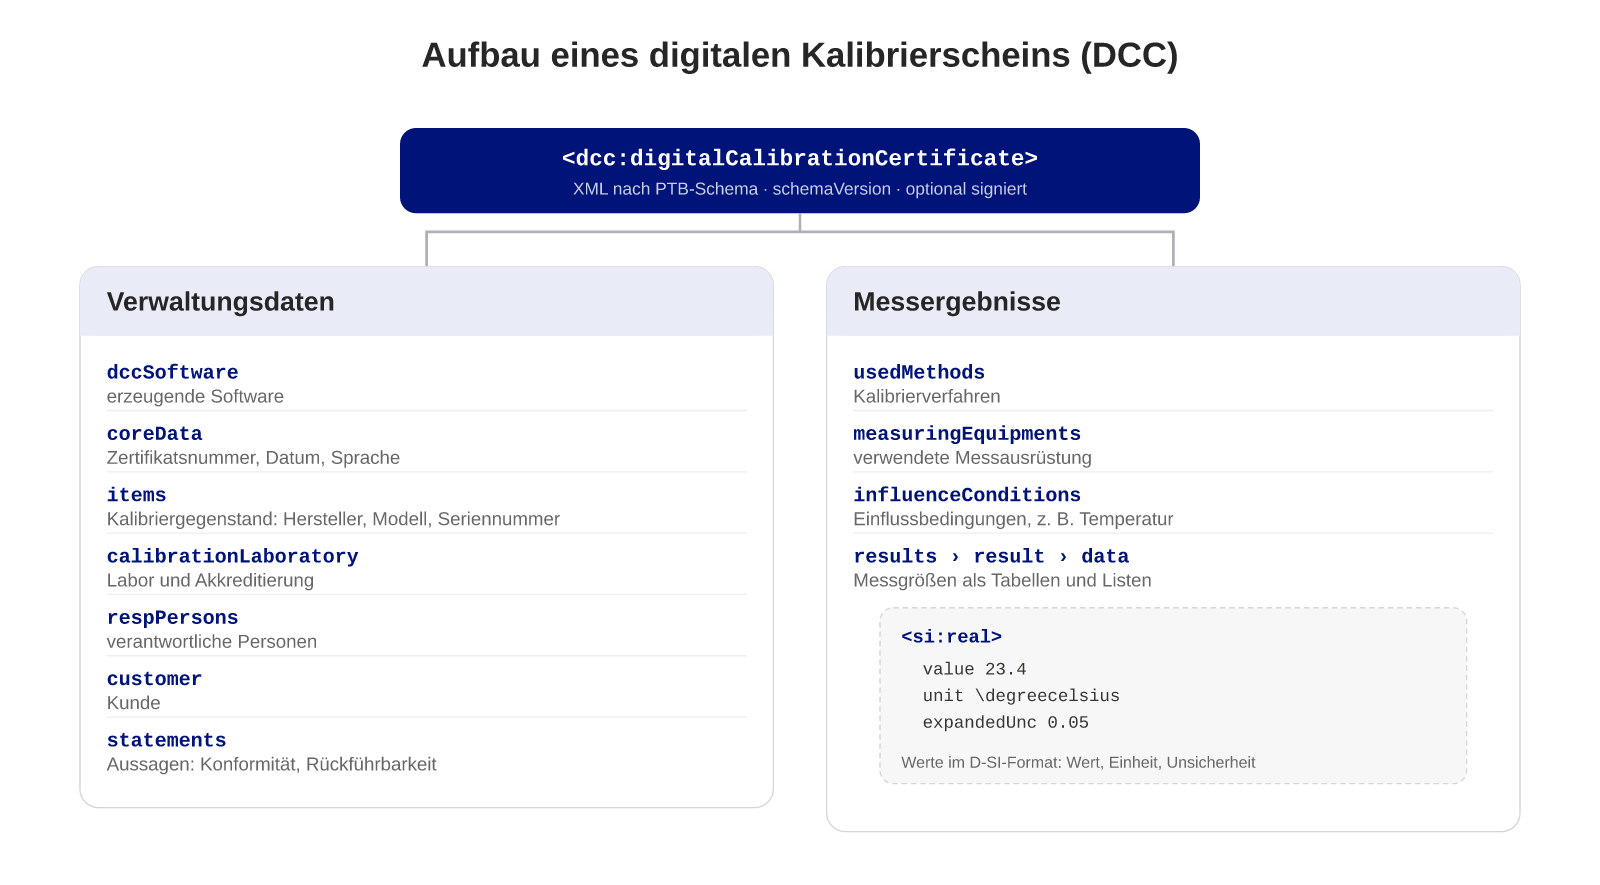Select the 'items' entry
This screenshot has height=885, width=1600.
tap(137, 494)
